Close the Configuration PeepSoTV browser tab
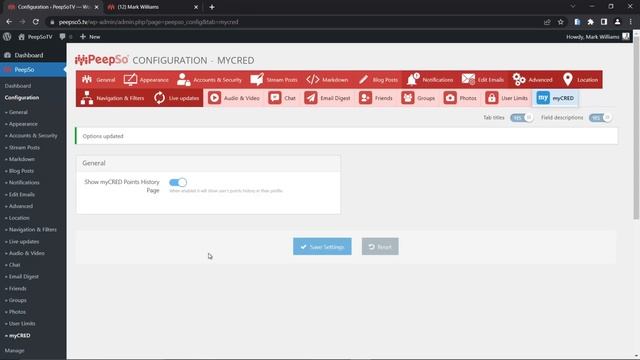640x360 pixels. pyautogui.click(x=96, y=7)
